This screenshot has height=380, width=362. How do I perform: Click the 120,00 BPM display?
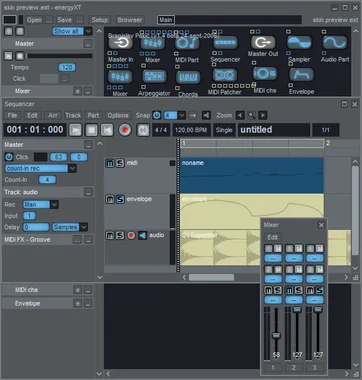coord(191,130)
